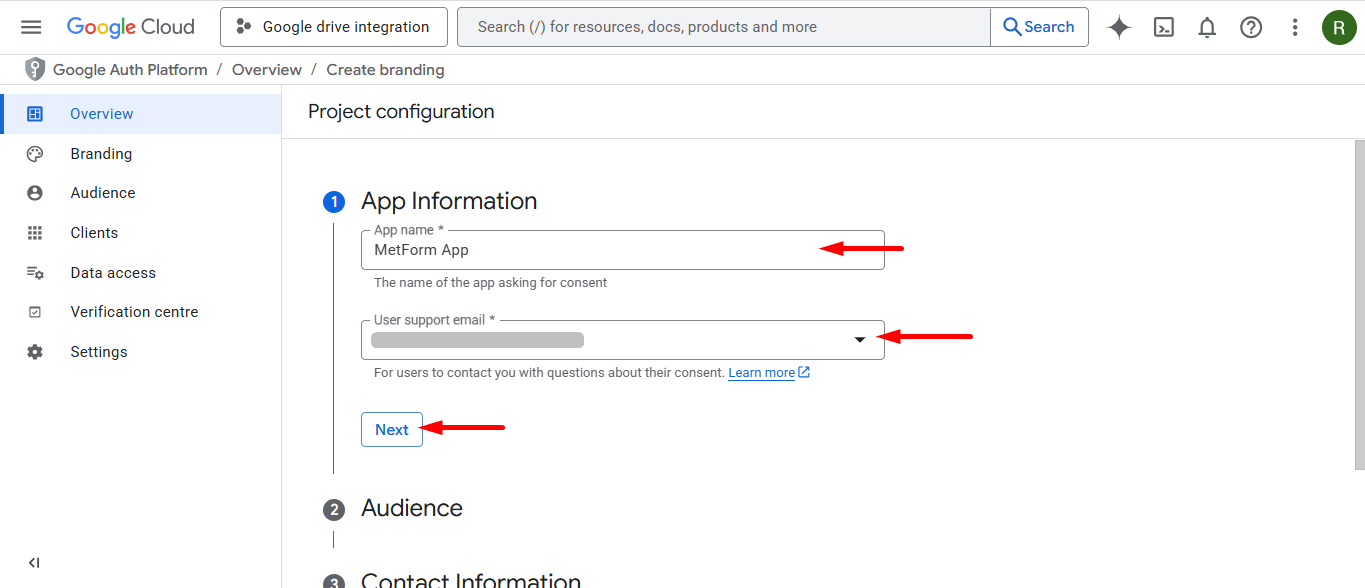Open Gemini assistant from the top bar
The width and height of the screenshot is (1365, 588).
click(1118, 27)
